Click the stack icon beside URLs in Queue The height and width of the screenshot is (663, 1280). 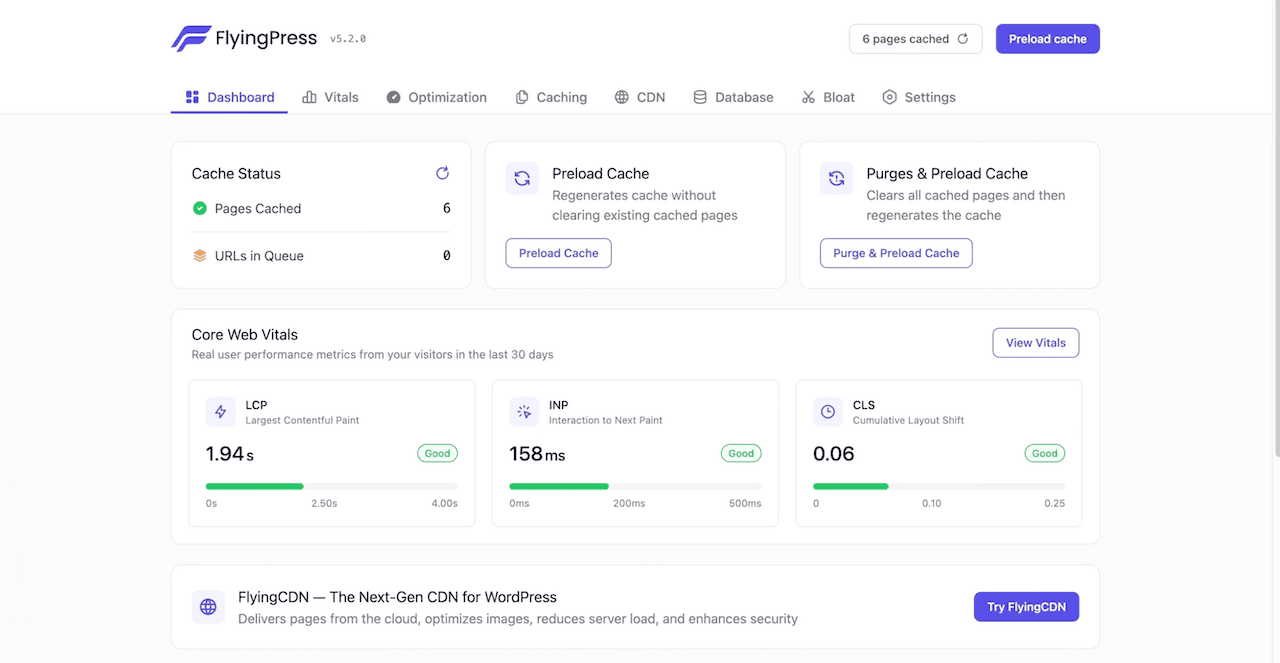click(x=199, y=255)
